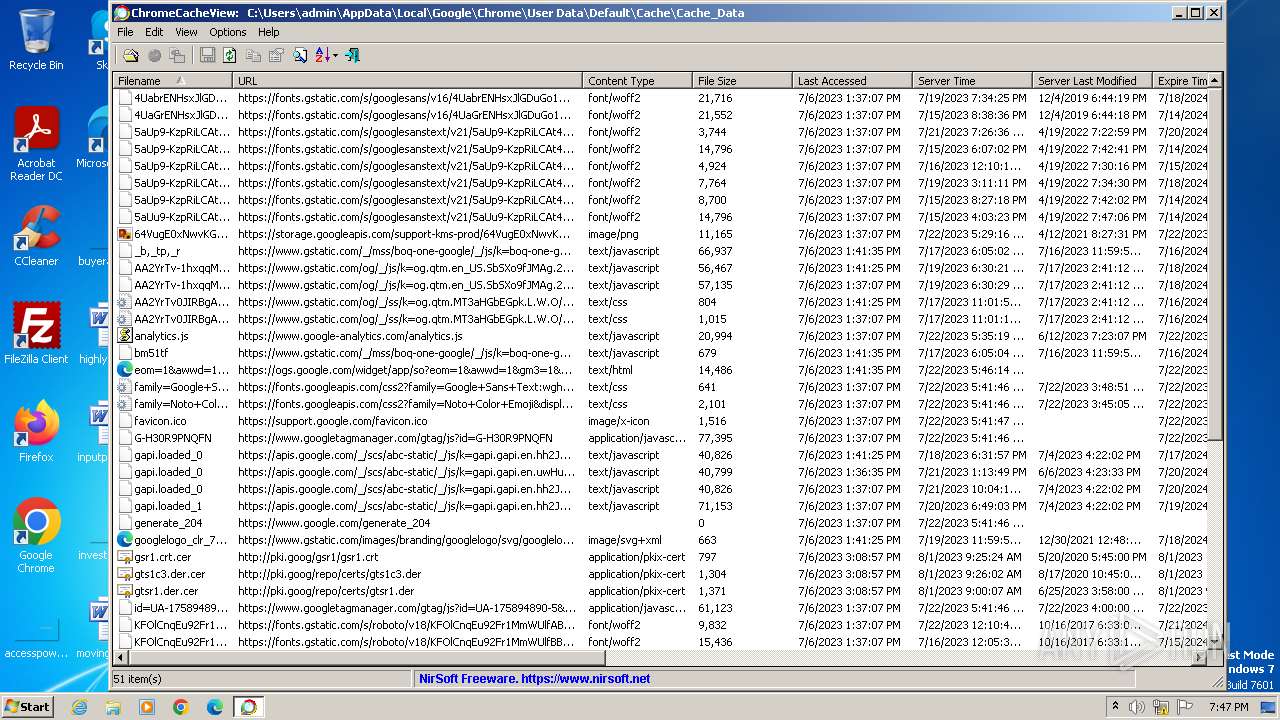Open Windows Explorer folder in taskbar
Viewport: 1280px width, 720px height.
(113, 707)
